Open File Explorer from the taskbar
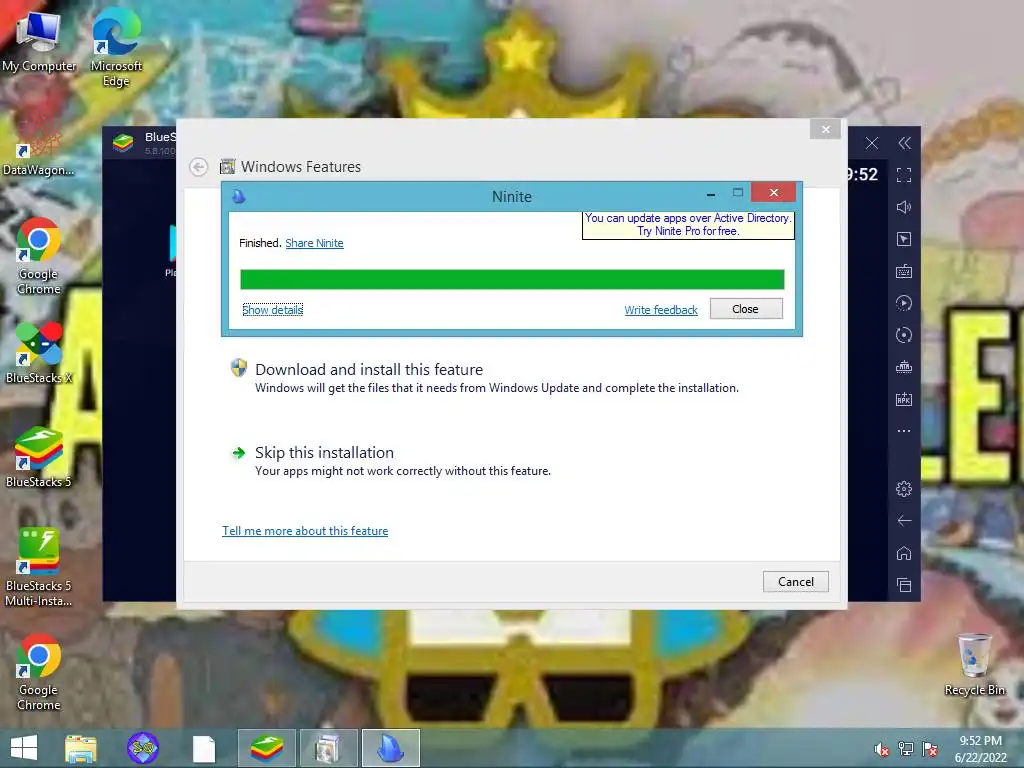The width and height of the screenshot is (1024, 768). [x=81, y=748]
